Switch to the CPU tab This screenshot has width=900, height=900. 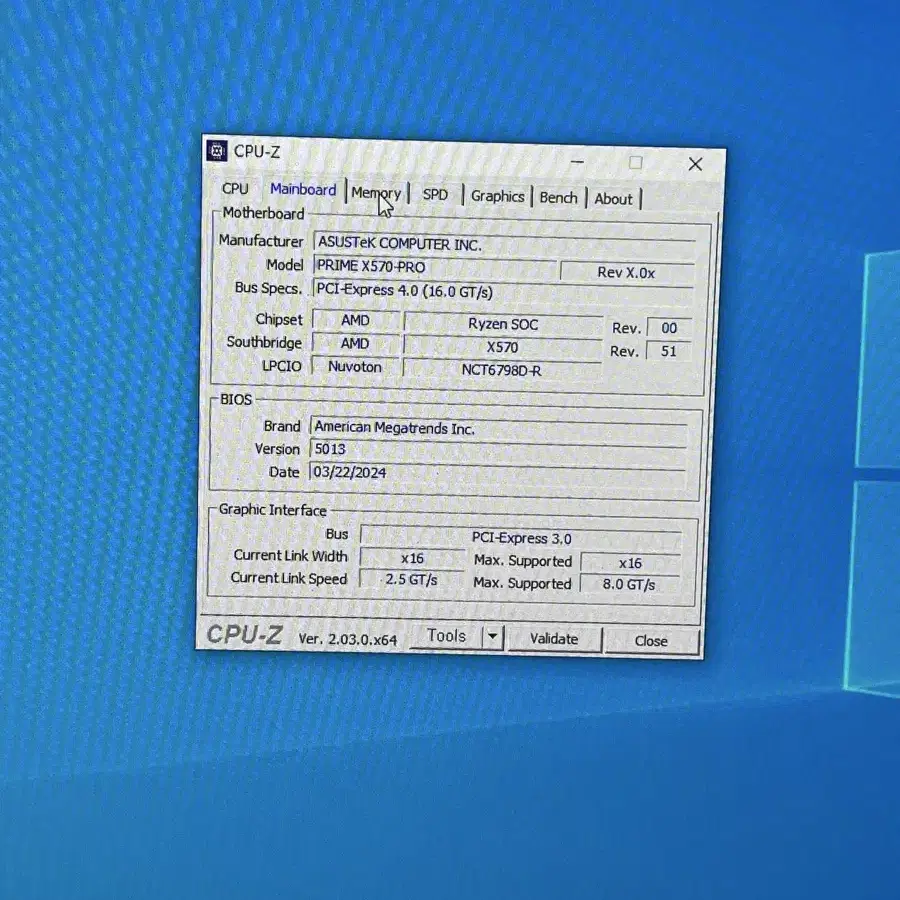(x=235, y=189)
